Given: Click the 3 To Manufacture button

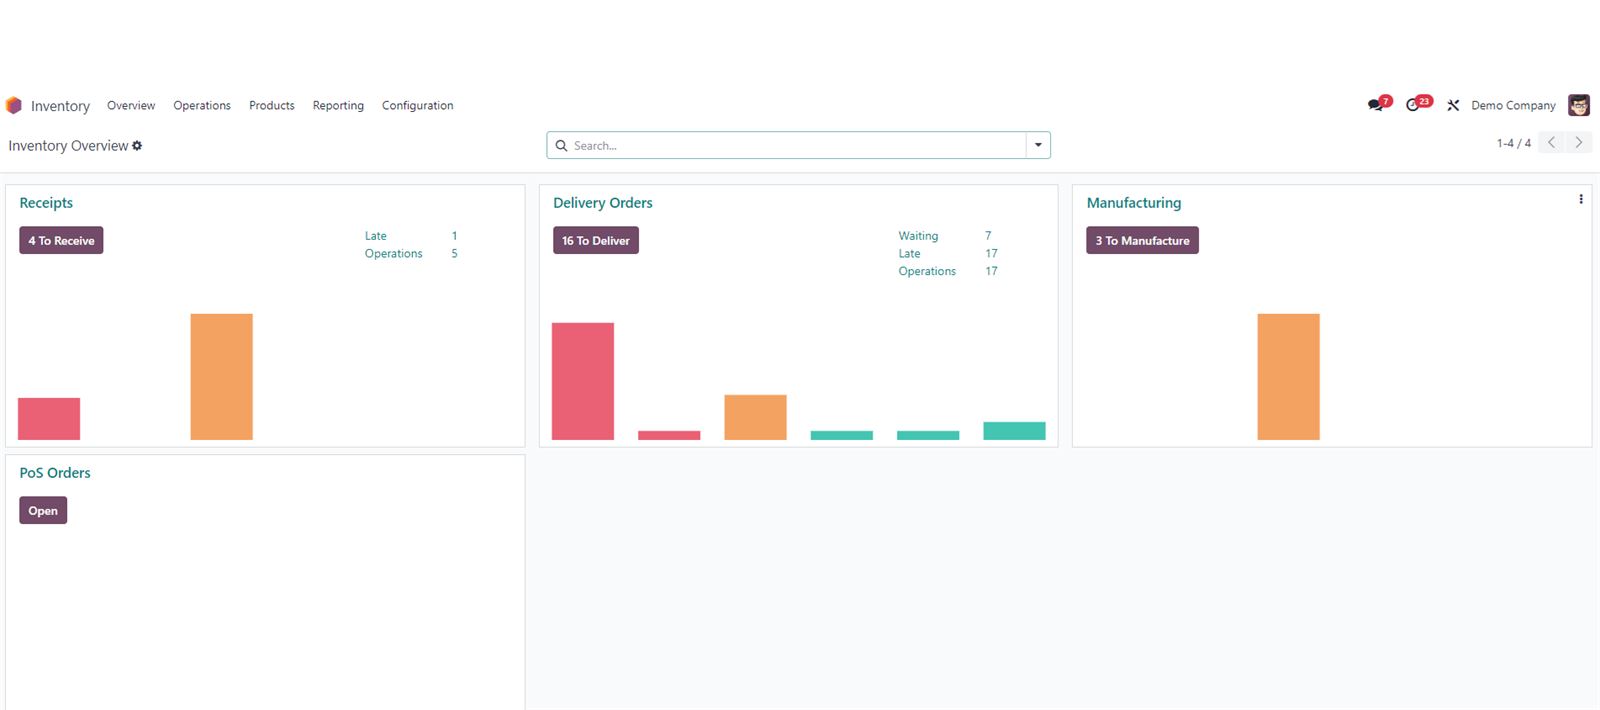Looking at the screenshot, I should click(1142, 240).
